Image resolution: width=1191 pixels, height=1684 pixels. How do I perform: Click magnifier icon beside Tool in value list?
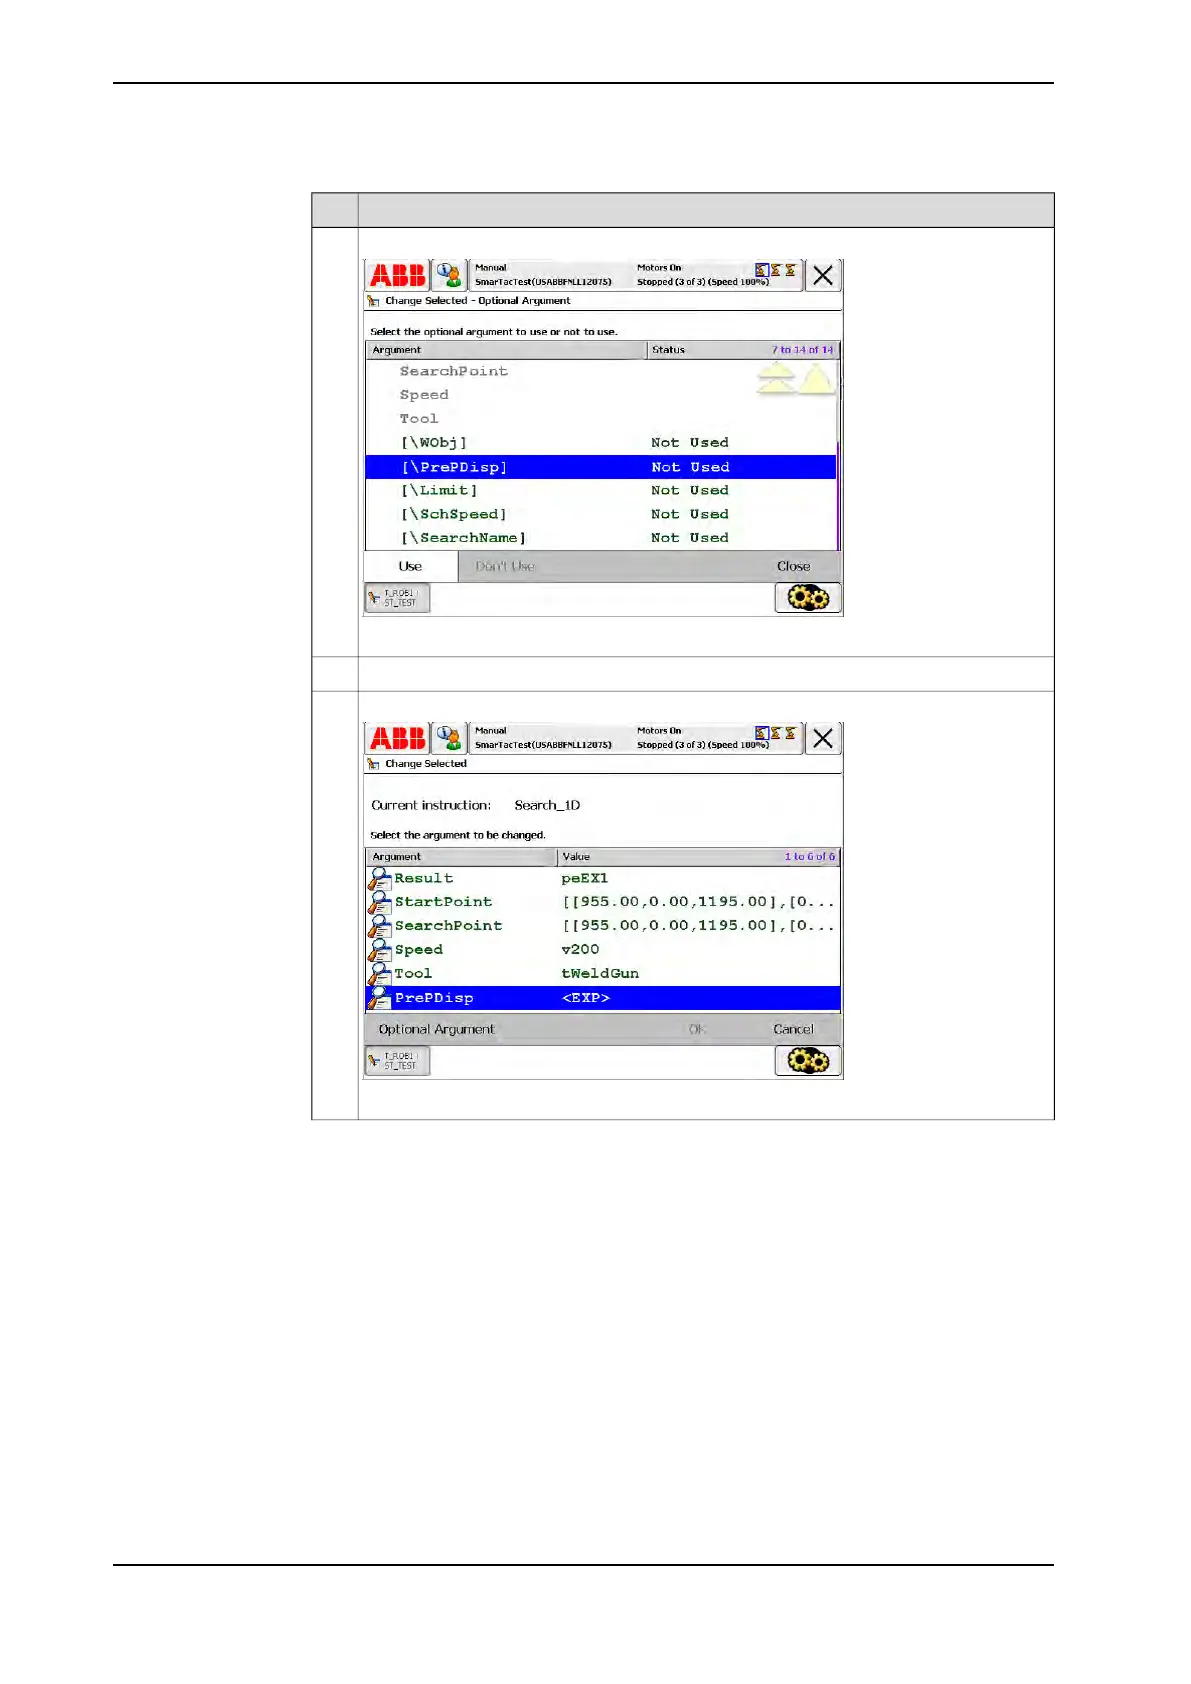379,975
